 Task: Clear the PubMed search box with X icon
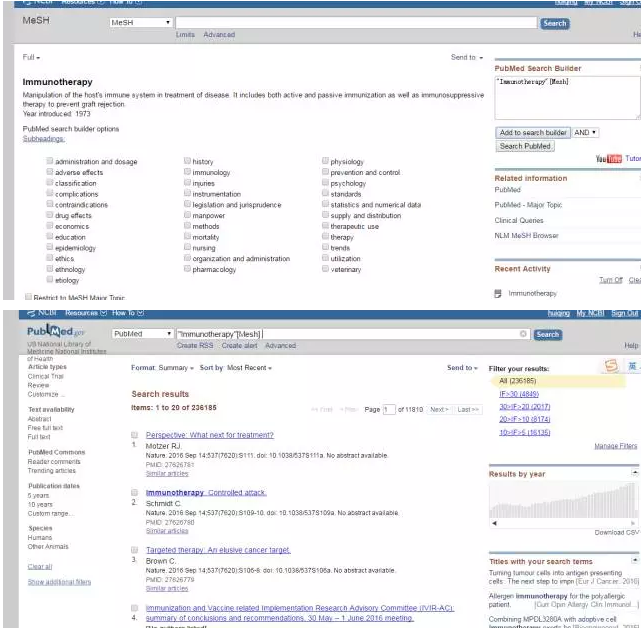point(523,334)
